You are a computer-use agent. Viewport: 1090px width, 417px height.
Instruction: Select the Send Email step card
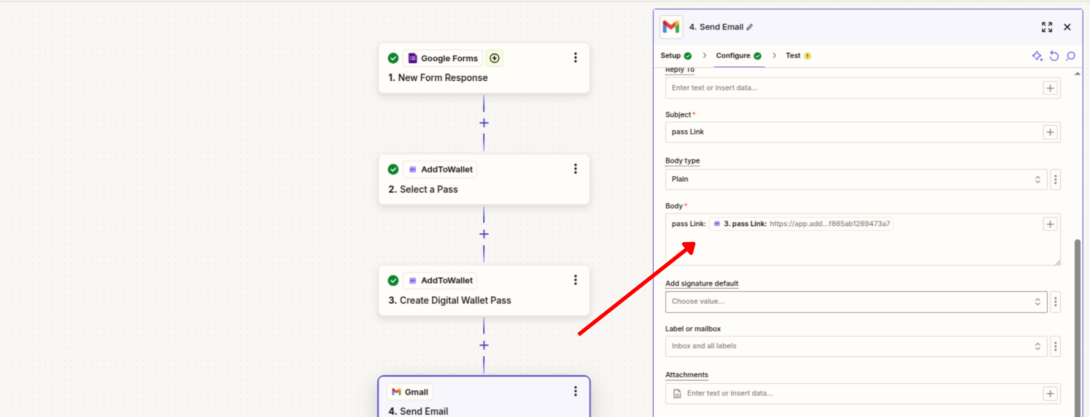click(x=484, y=397)
